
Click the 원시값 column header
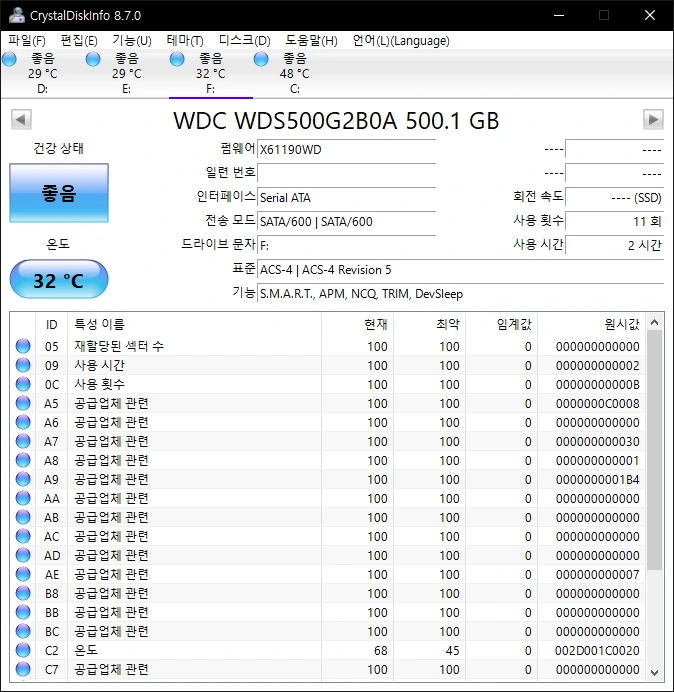click(x=591, y=324)
